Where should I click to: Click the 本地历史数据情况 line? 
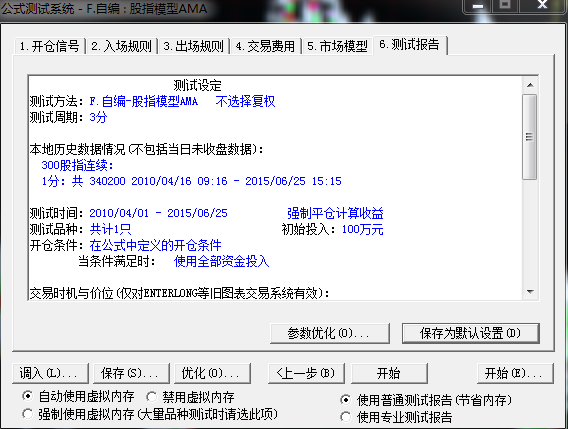(x=147, y=149)
